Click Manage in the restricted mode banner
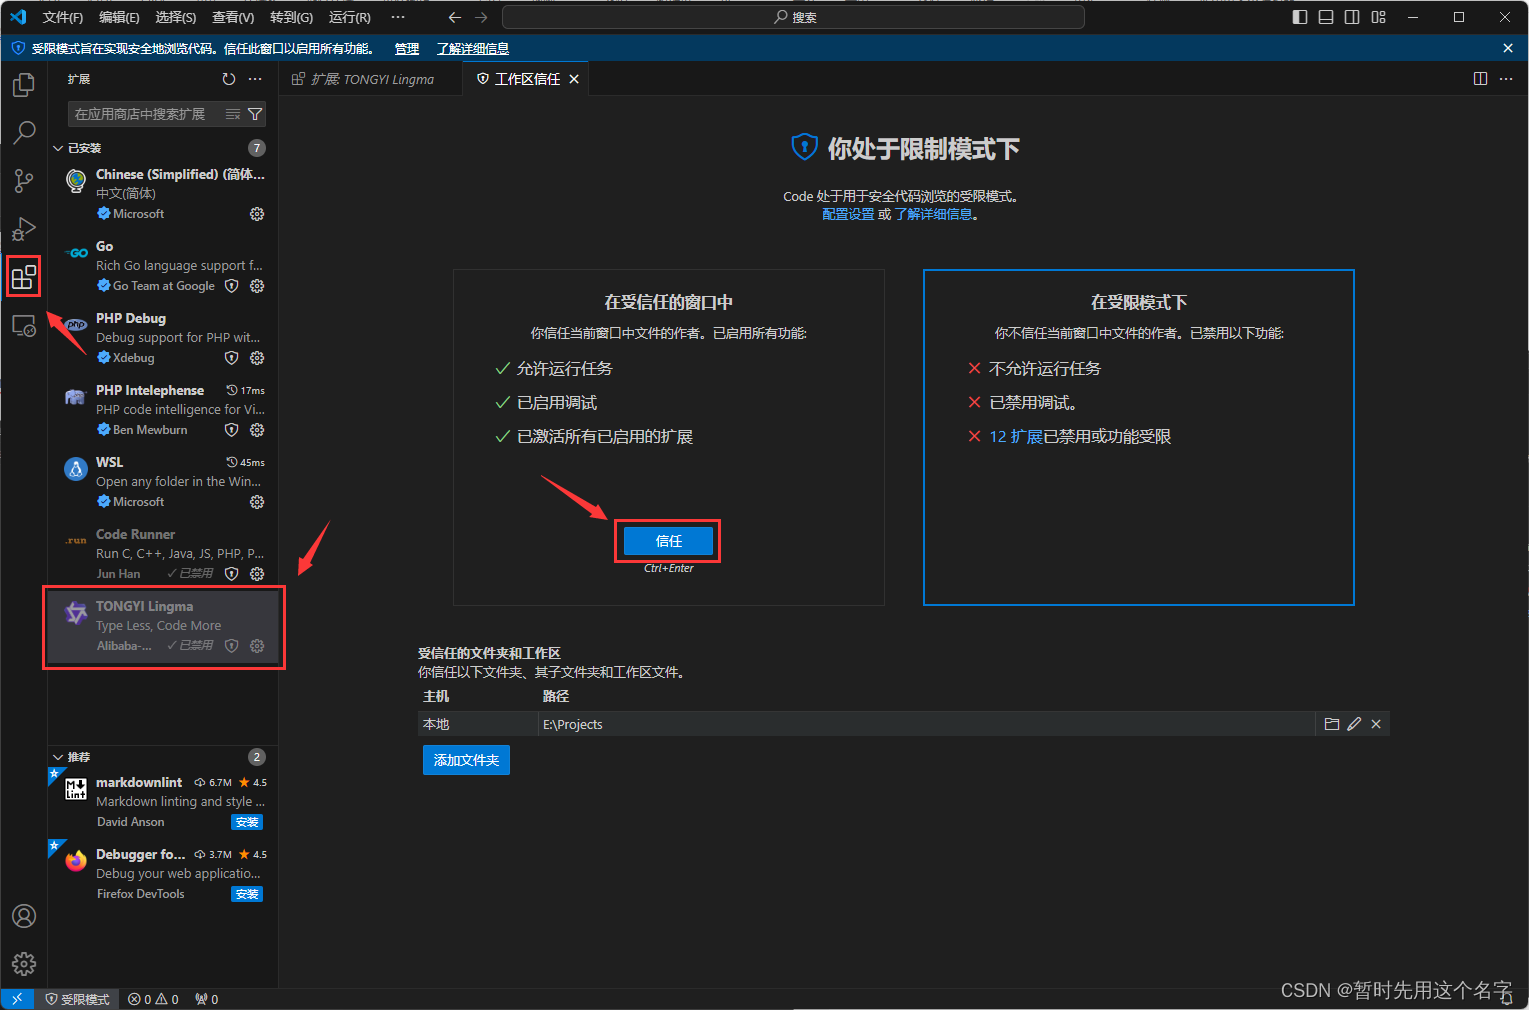 pyautogui.click(x=407, y=48)
